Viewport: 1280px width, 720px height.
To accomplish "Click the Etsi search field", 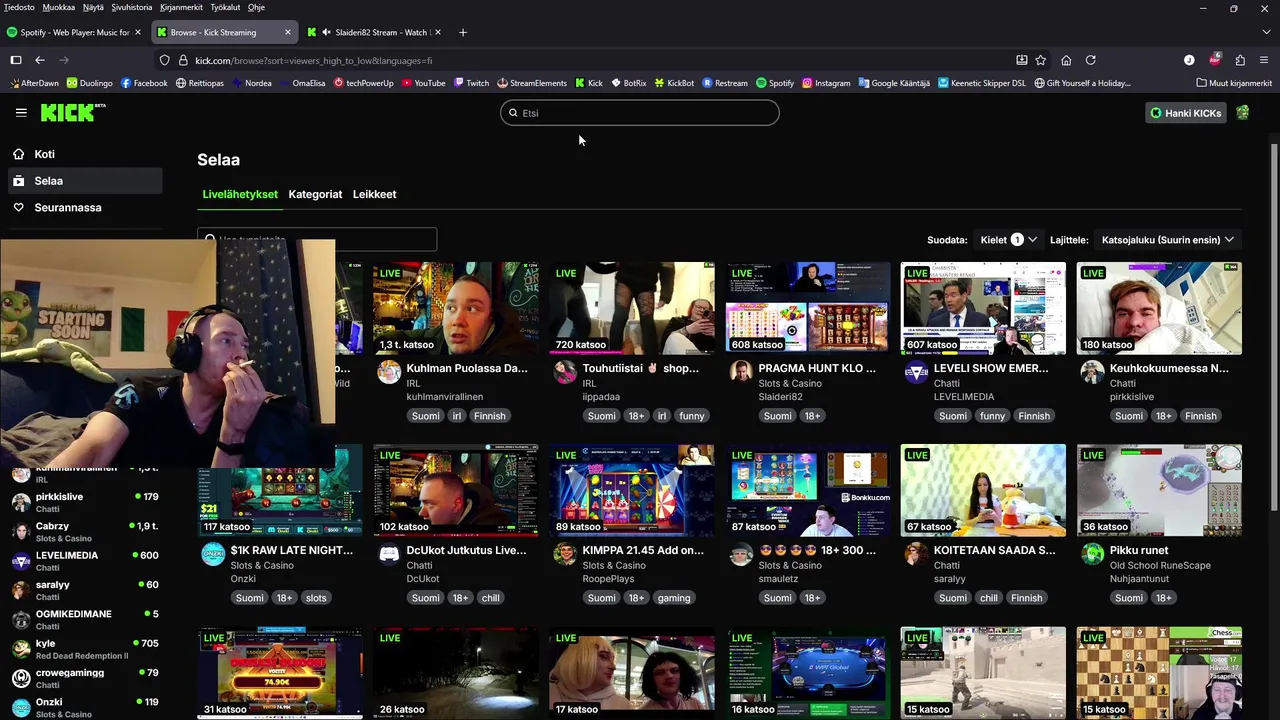I will point(640,113).
